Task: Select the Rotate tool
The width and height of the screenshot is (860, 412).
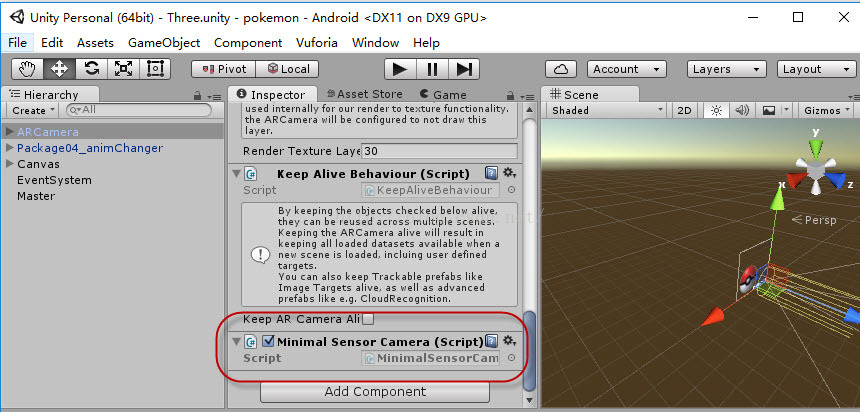Action: click(91, 69)
